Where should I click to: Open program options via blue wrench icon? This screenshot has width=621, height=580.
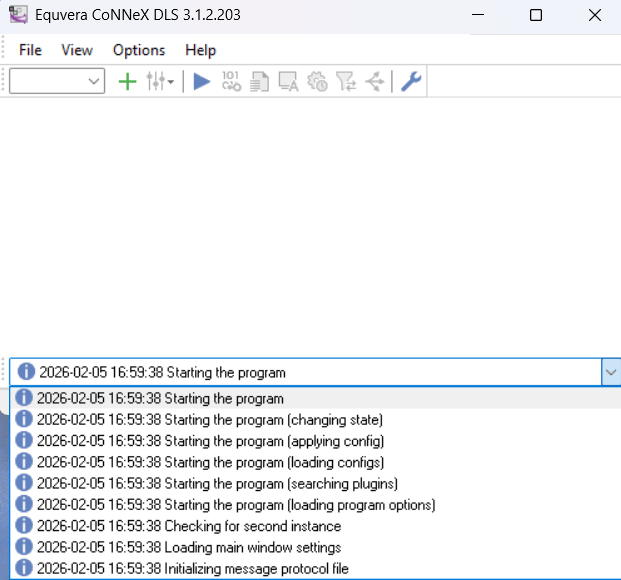click(411, 82)
